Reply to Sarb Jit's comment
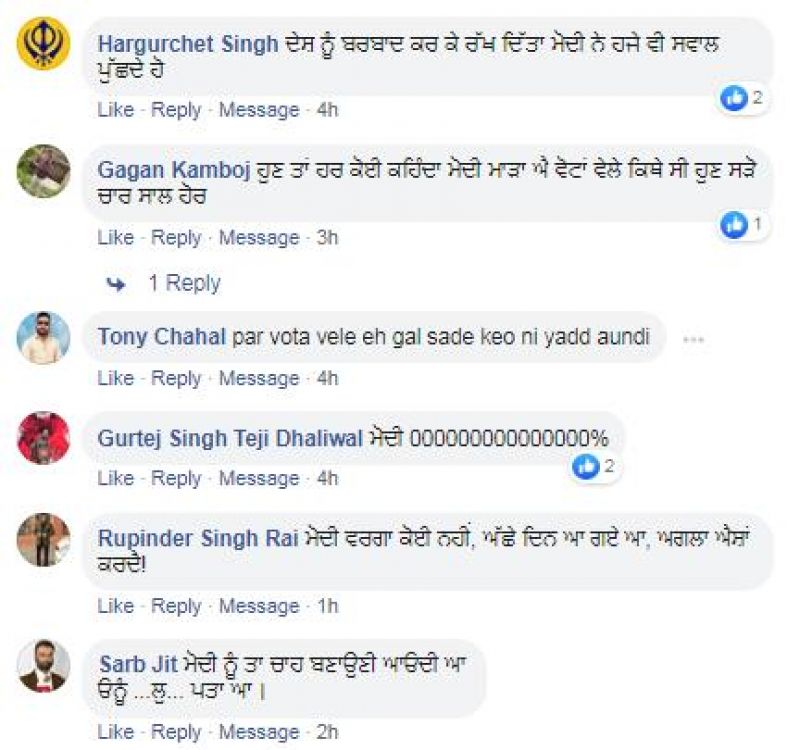The width and height of the screenshot is (800, 750). 176,733
